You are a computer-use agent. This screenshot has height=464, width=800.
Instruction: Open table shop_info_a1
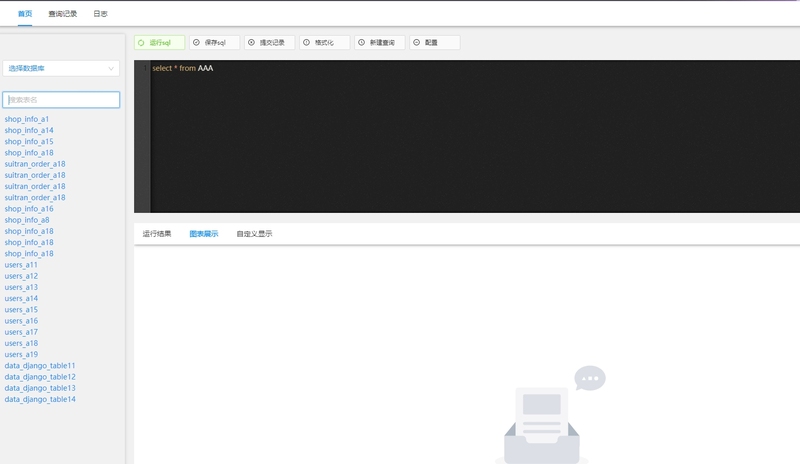[27, 119]
